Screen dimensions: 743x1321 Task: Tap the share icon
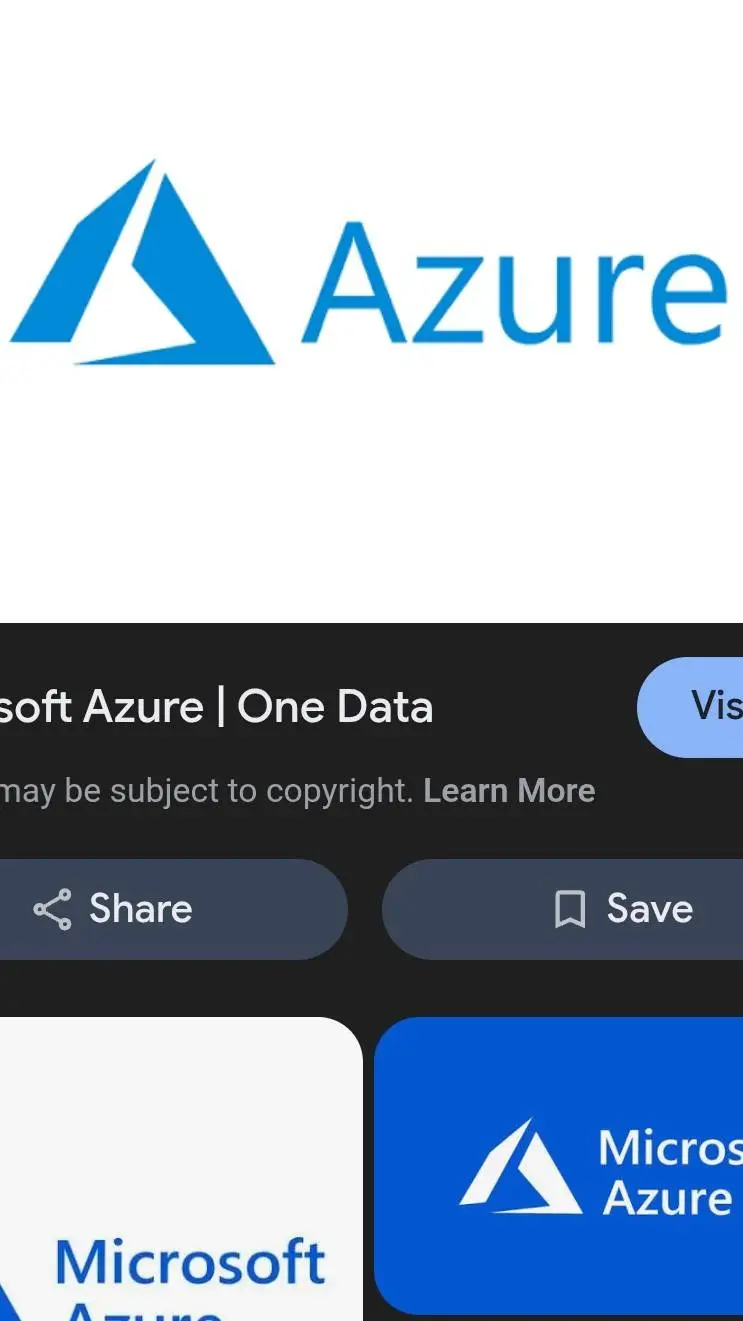(52, 909)
